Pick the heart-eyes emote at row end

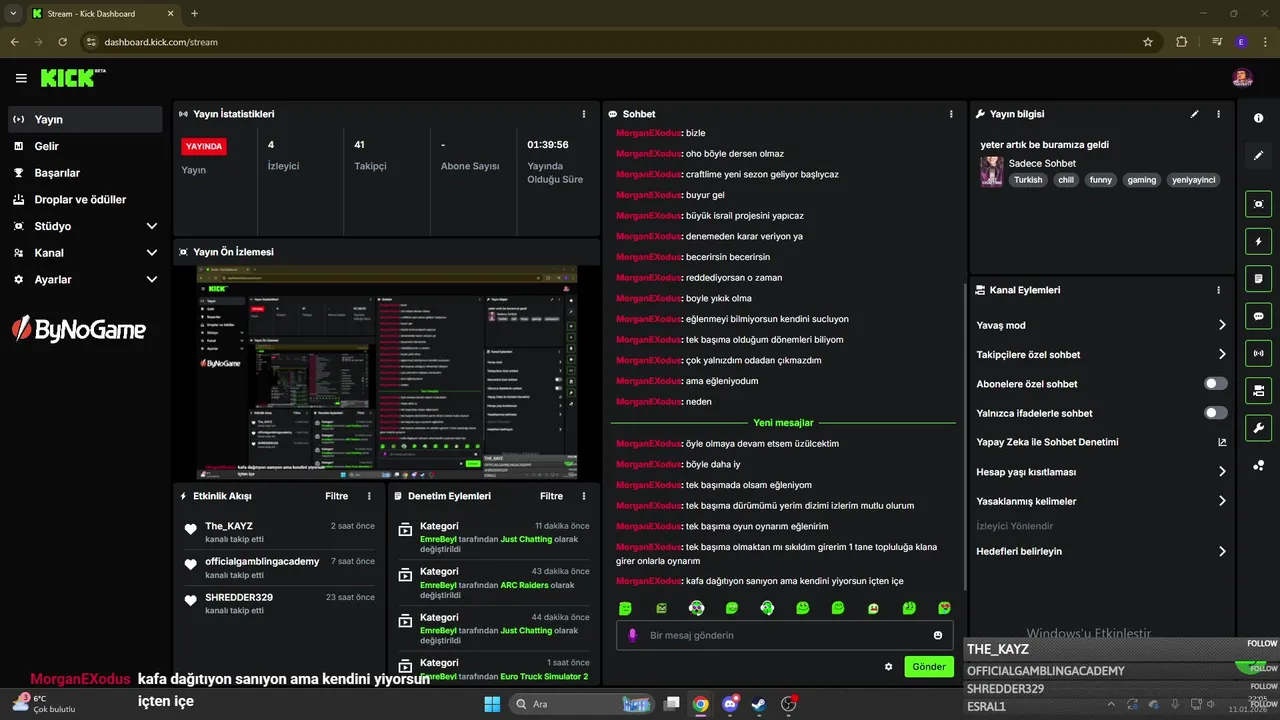(x=944, y=608)
